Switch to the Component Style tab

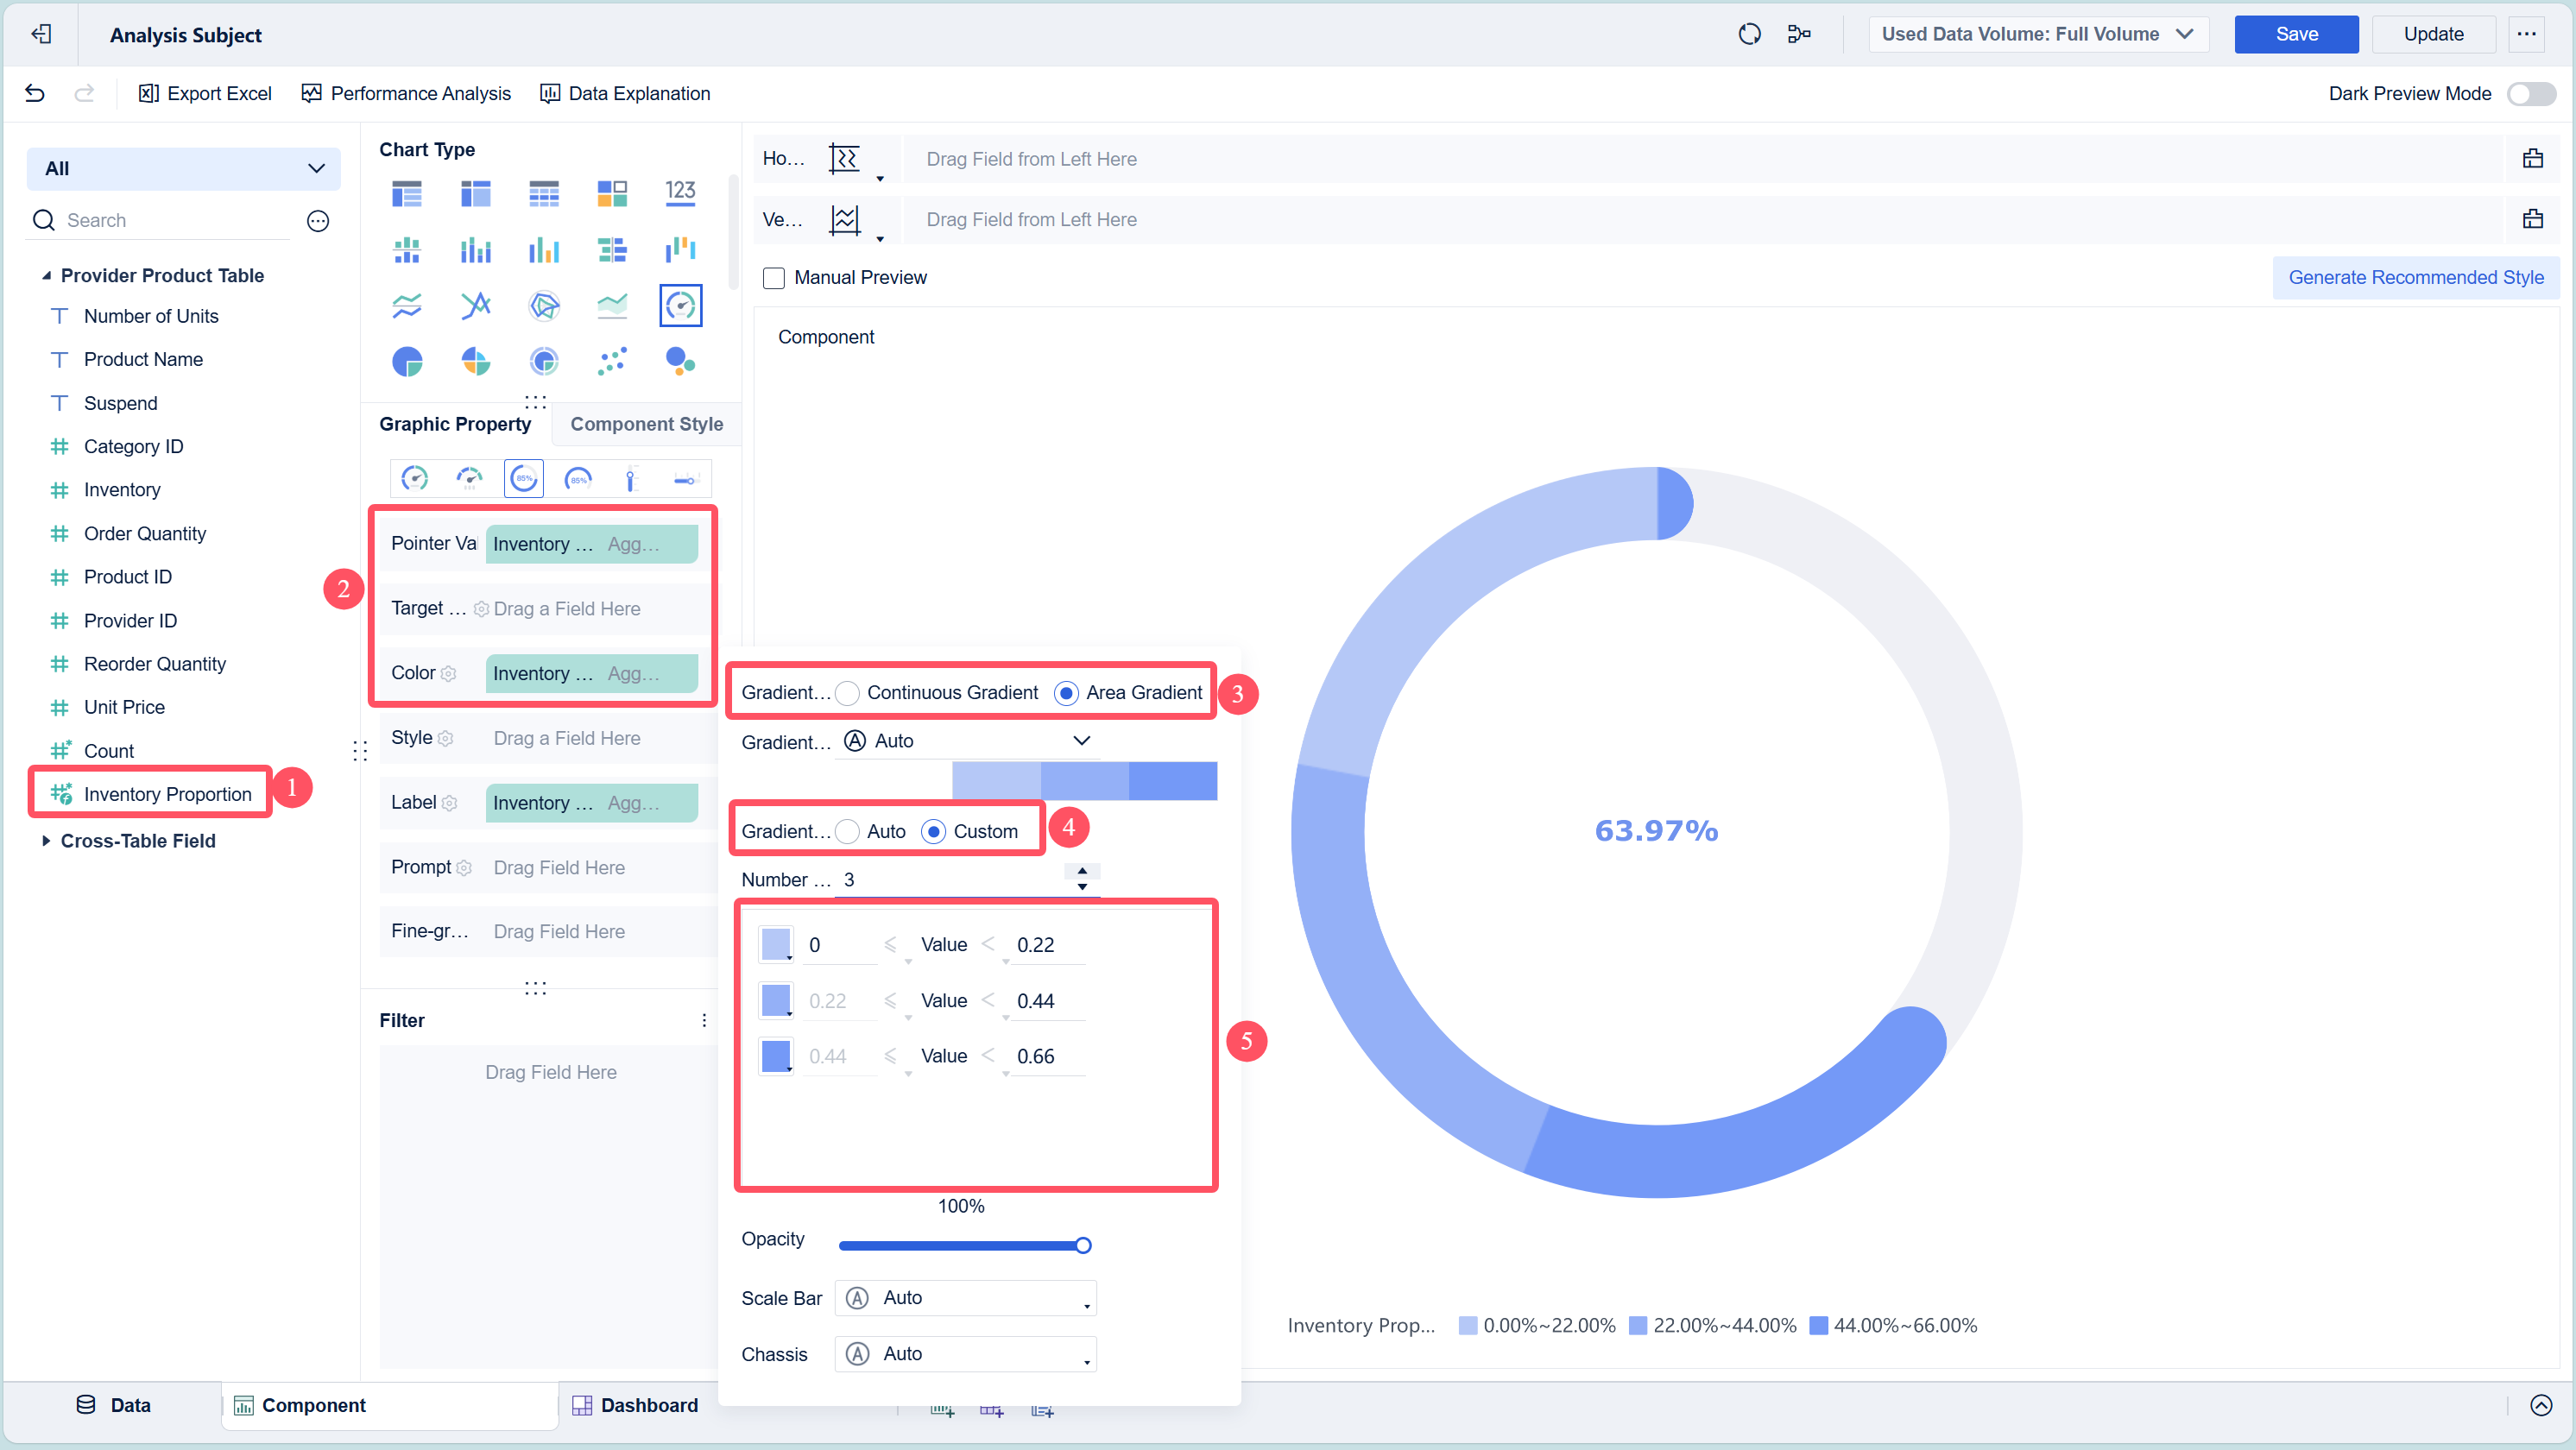[646, 424]
